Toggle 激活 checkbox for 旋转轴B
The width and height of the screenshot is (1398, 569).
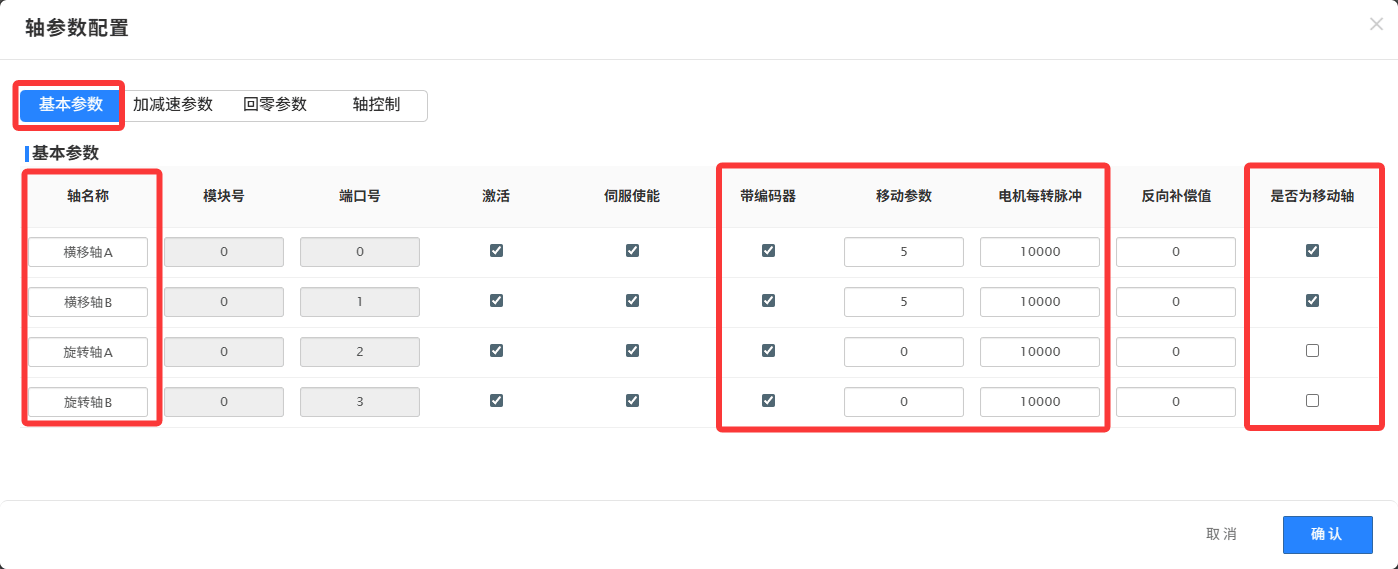[x=496, y=401]
